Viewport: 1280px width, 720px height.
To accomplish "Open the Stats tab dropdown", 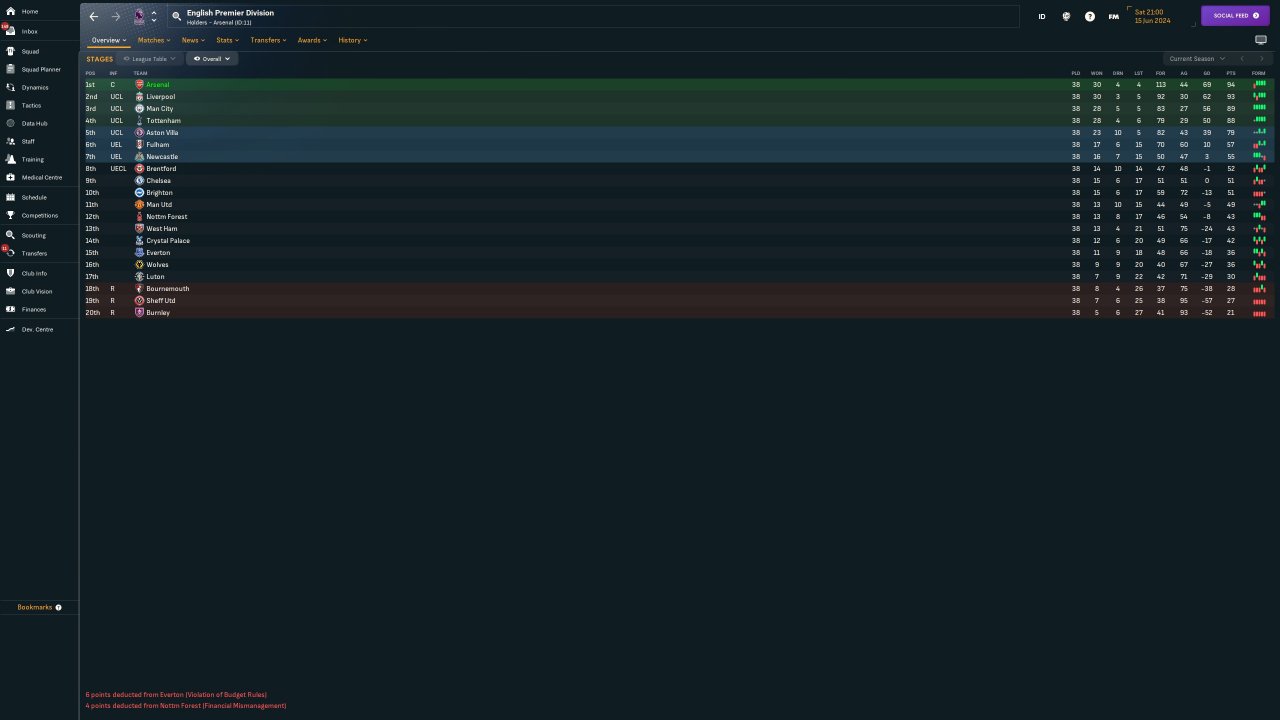I will 227,41.
